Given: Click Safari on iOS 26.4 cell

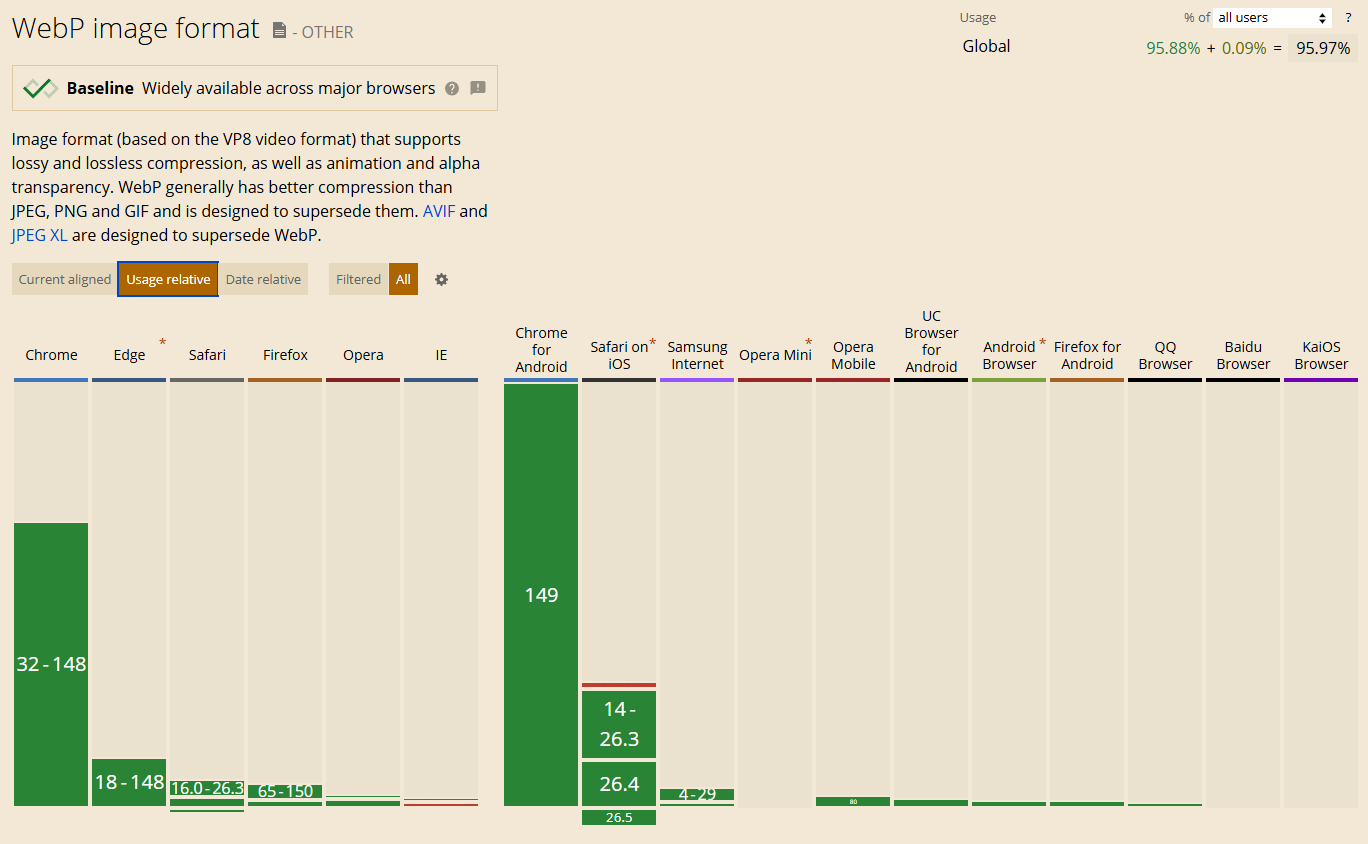Looking at the screenshot, I should [619, 784].
